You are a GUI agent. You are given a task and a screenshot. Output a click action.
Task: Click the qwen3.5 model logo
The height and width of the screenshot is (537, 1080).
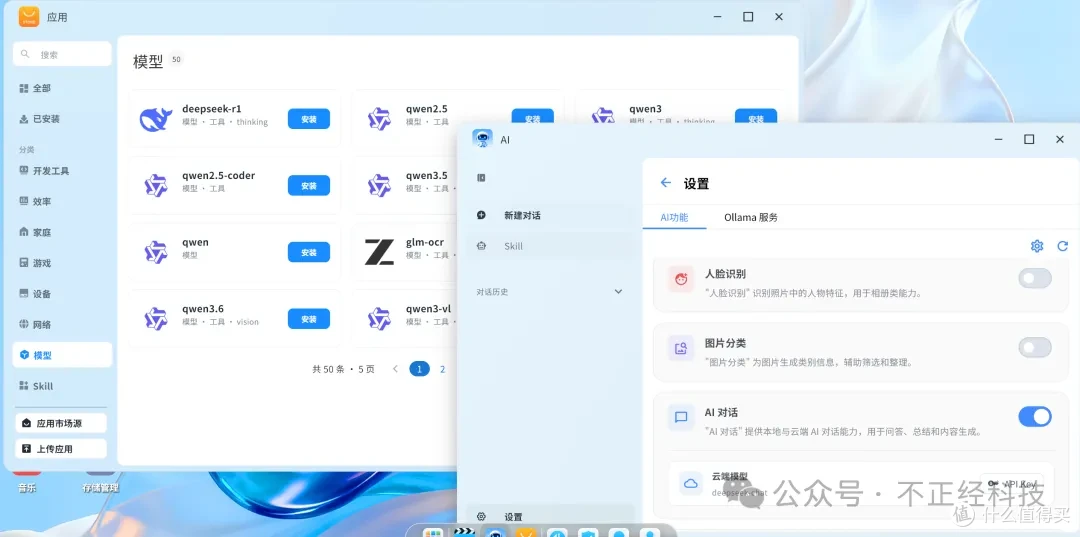tap(379, 186)
